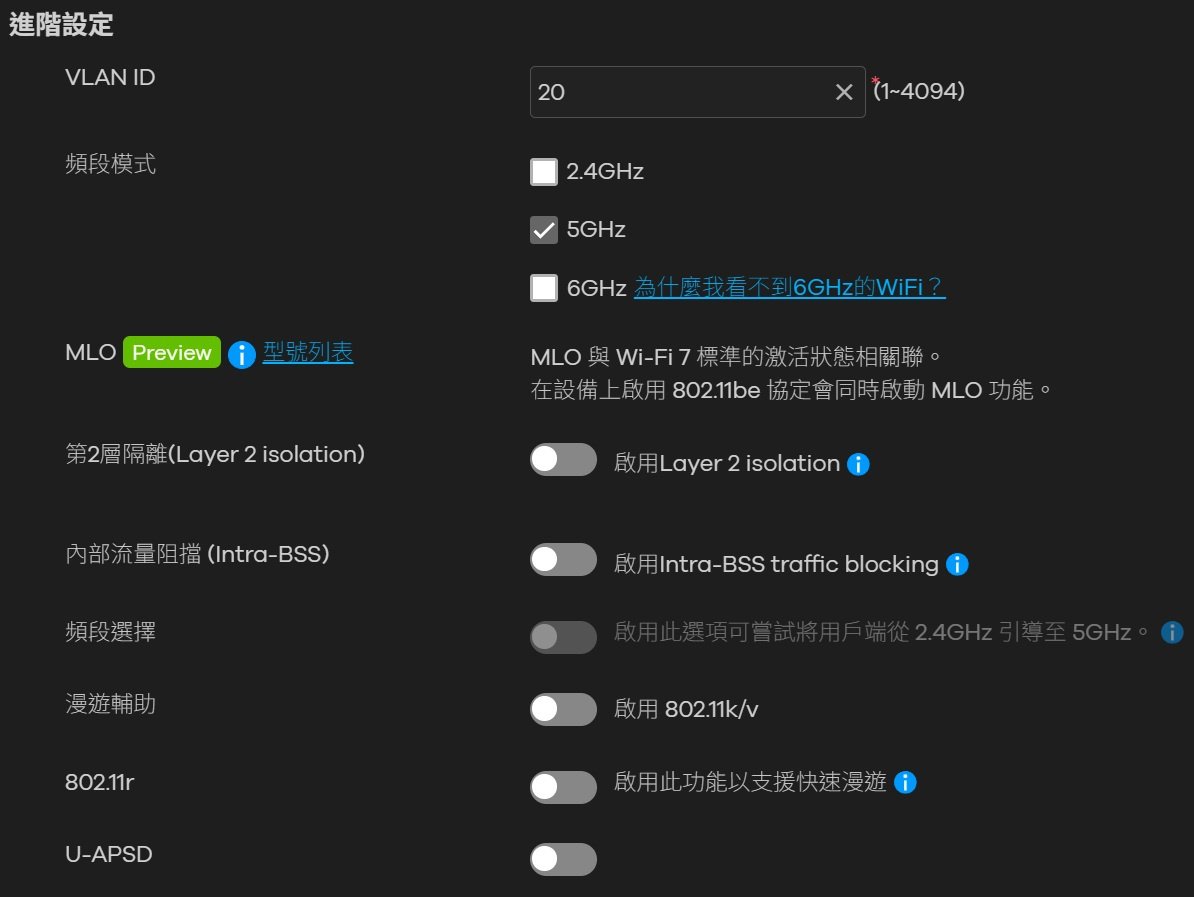The width and height of the screenshot is (1194, 897).
Task: Uncheck the 5GHz band checkbox
Action: [543, 229]
